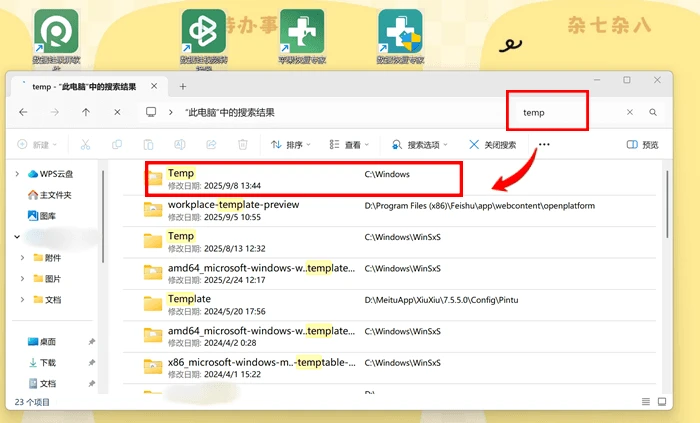Open the 排序 sort dropdown
Screen dimensions: 700x423
291,145
